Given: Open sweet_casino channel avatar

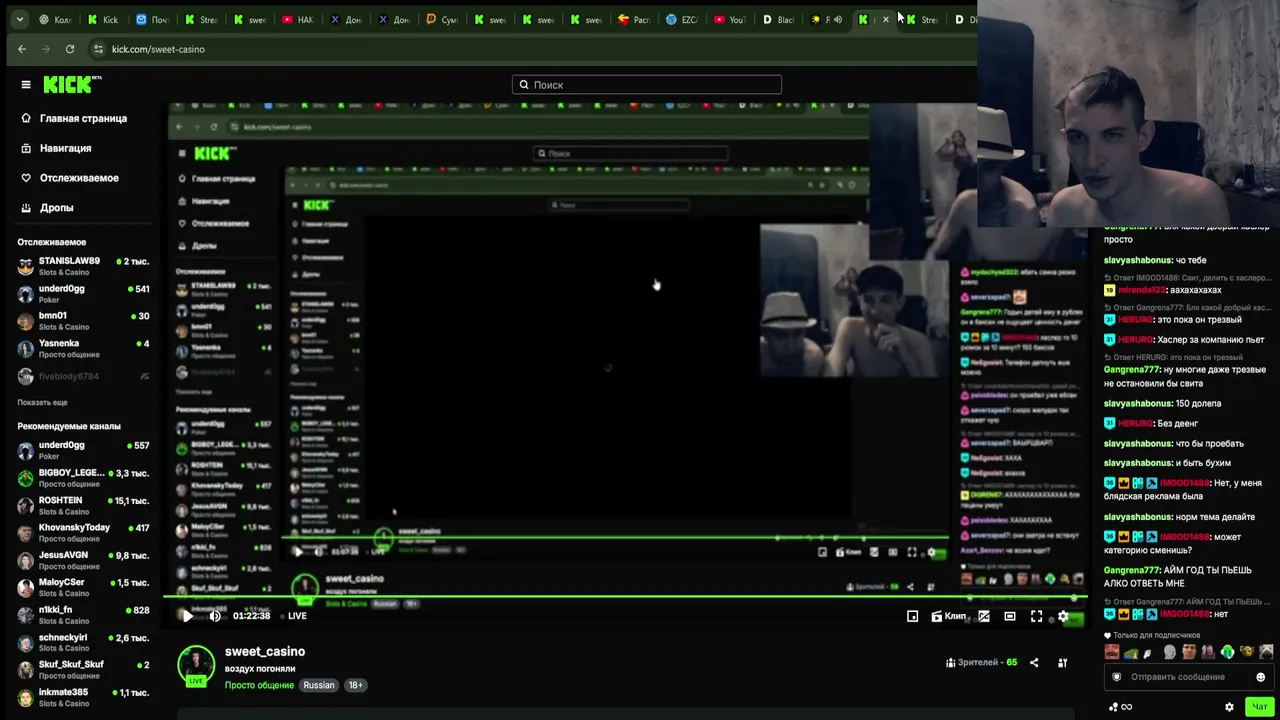Looking at the screenshot, I should [196, 665].
